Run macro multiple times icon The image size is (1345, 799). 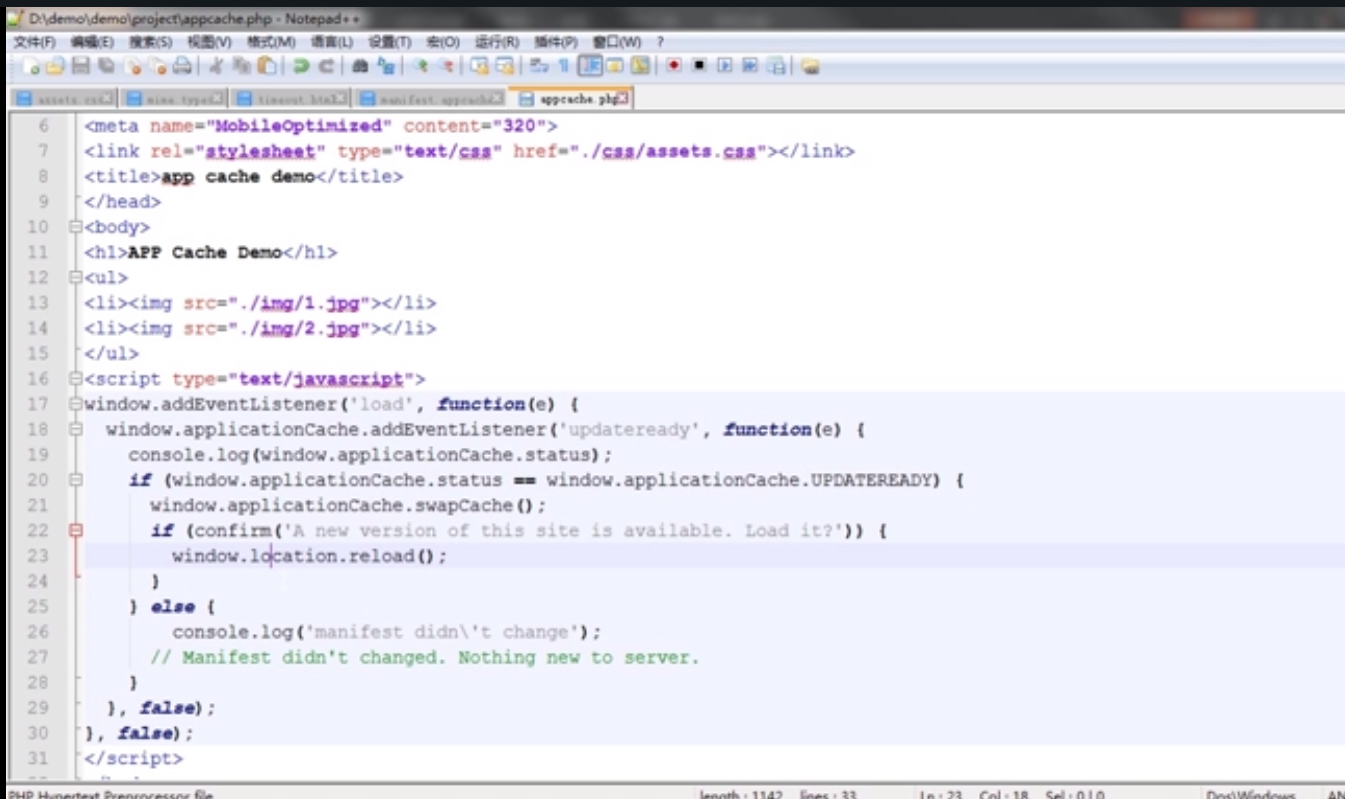(x=749, y=66)
